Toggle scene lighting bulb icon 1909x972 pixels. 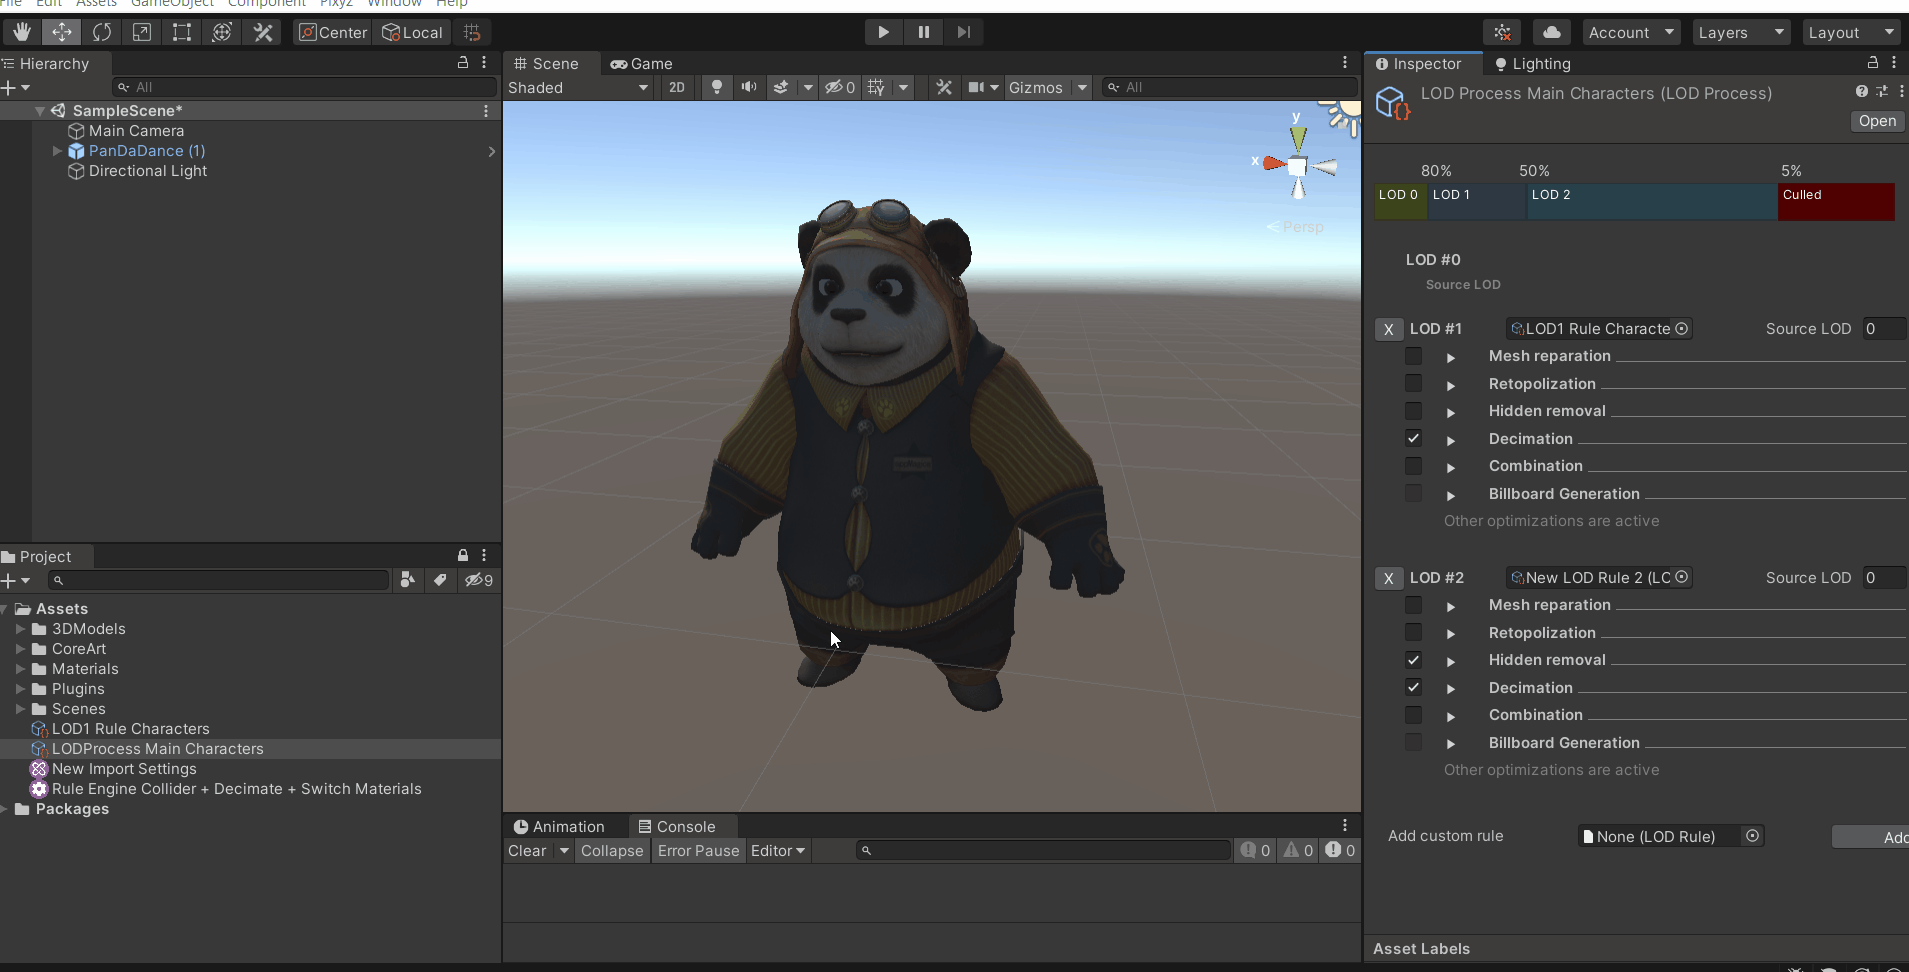pyautogui.click(x=716, y=87)
